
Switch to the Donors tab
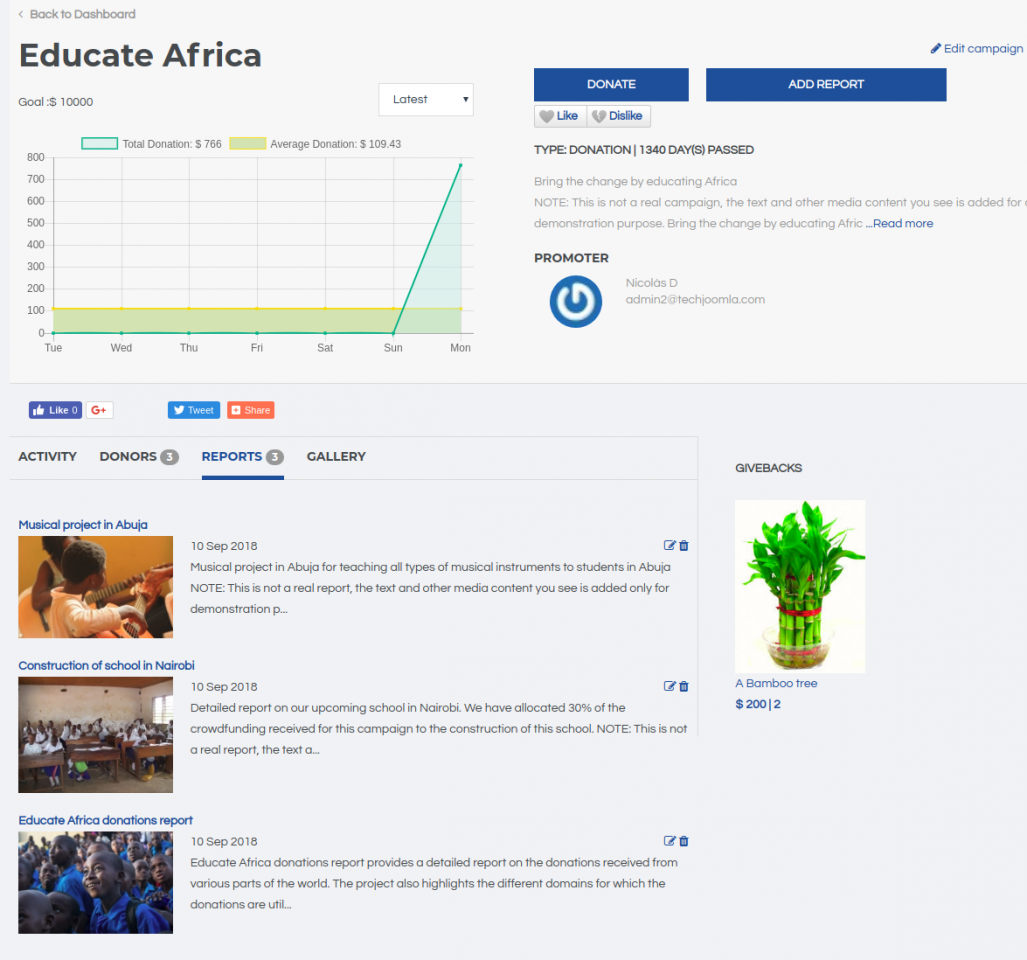point(138,457)
